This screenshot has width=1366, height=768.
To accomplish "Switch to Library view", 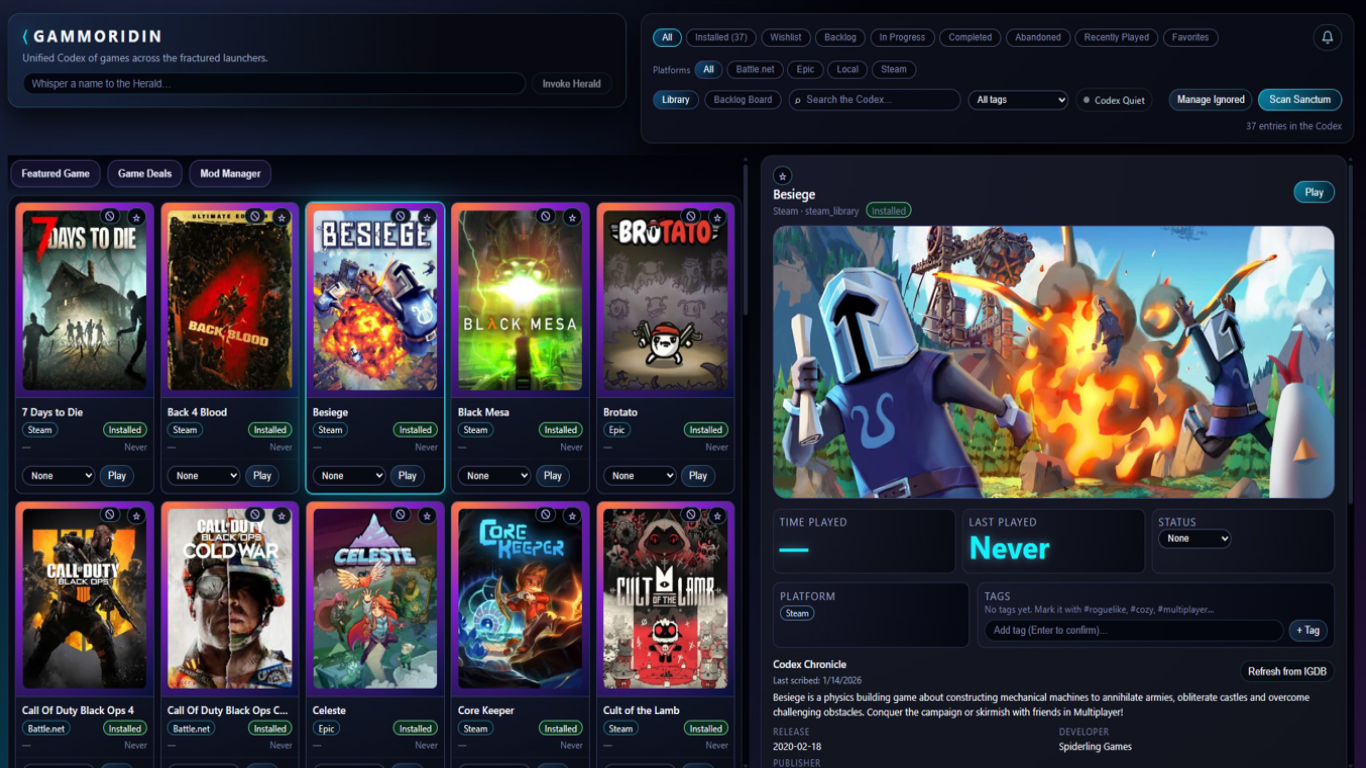I will (676, 100).
